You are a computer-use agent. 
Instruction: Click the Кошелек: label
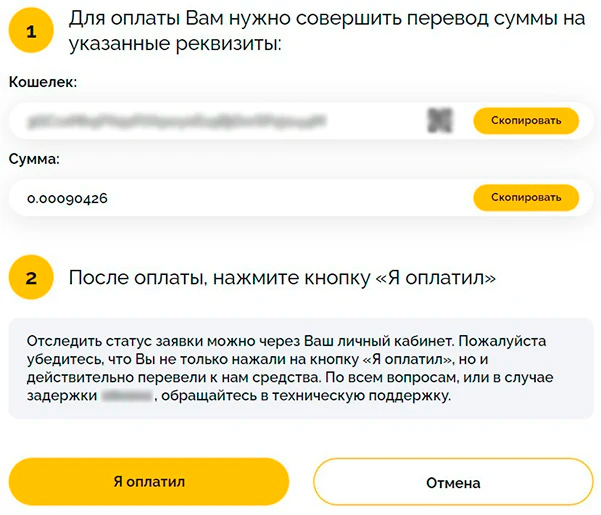[43, 81]
